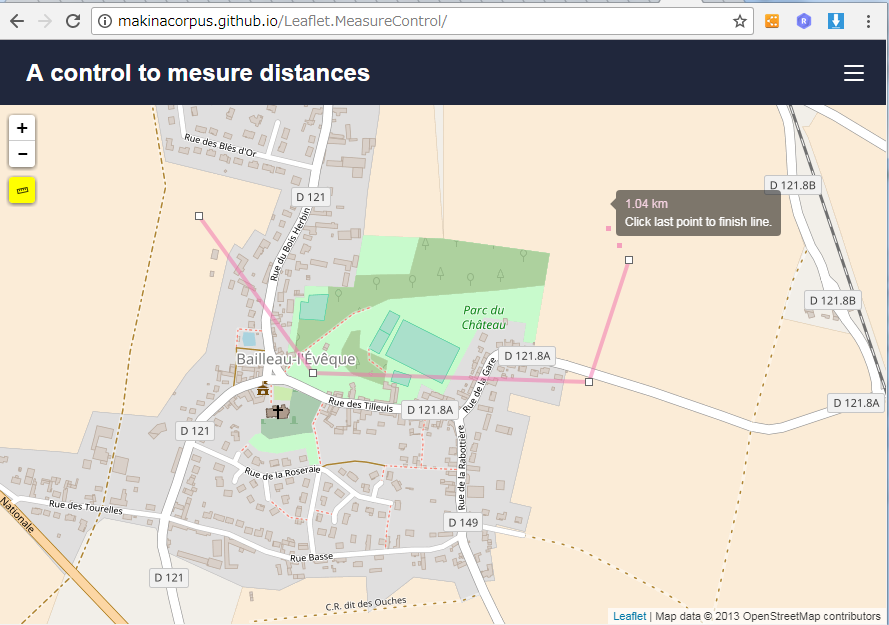Screen dimensions: 889x625
Task: Click the blue download extension icon
Action: point(836,21)
